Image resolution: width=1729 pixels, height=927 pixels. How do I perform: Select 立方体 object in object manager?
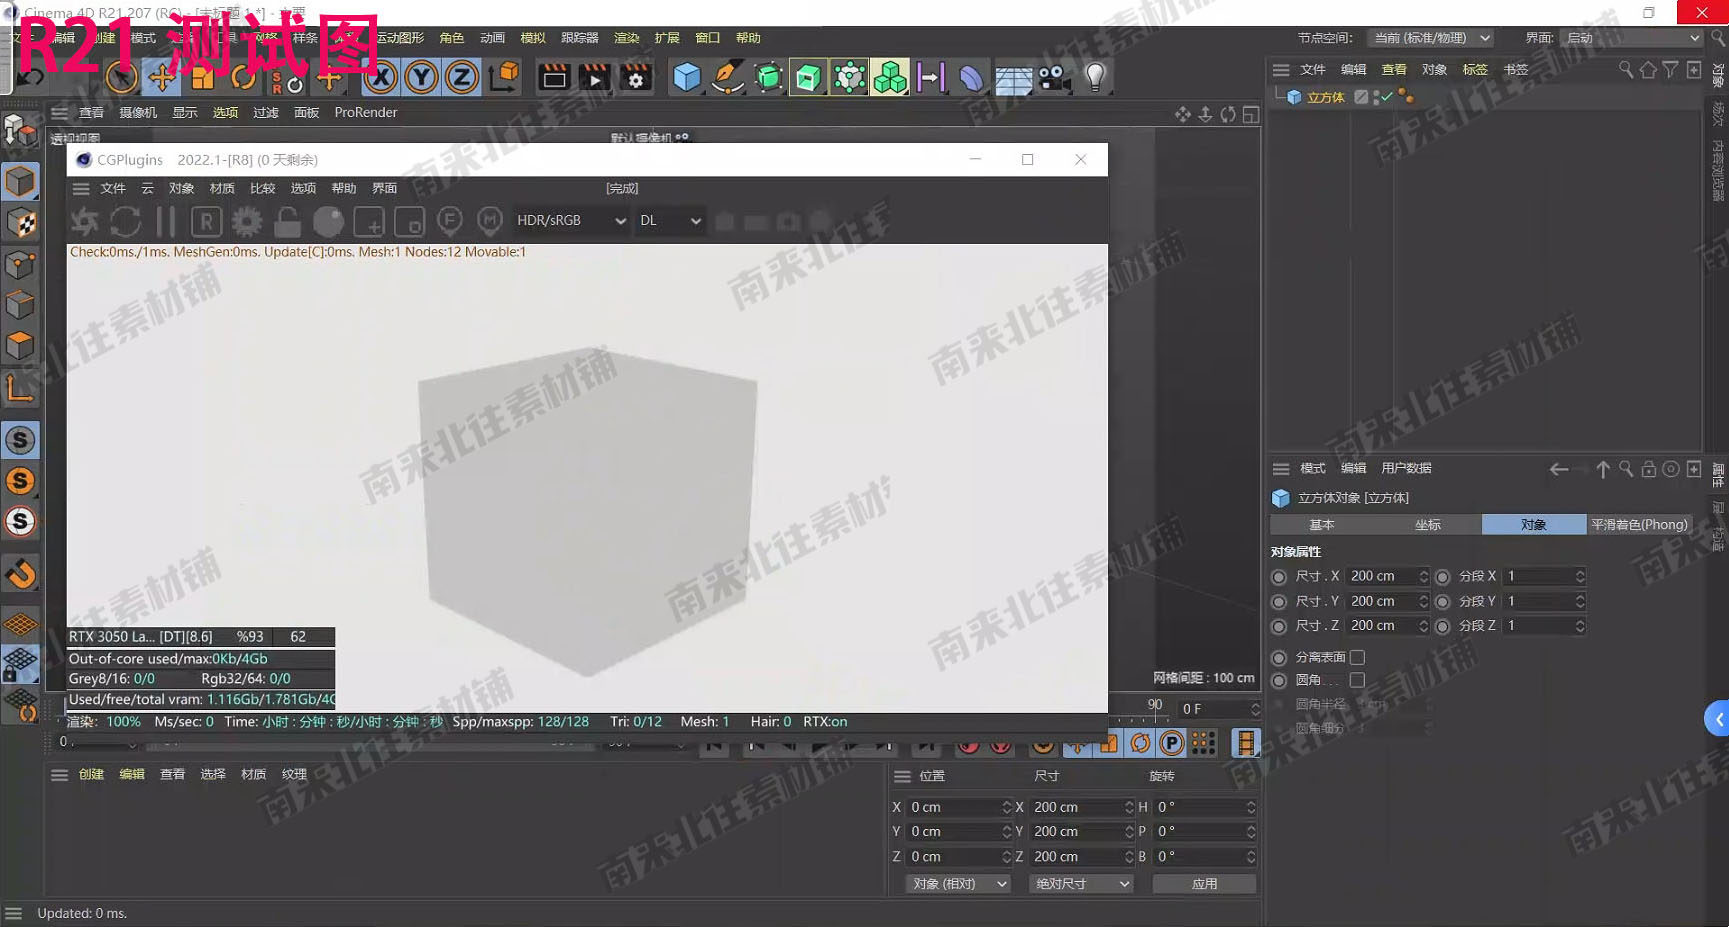point(1325,97)
